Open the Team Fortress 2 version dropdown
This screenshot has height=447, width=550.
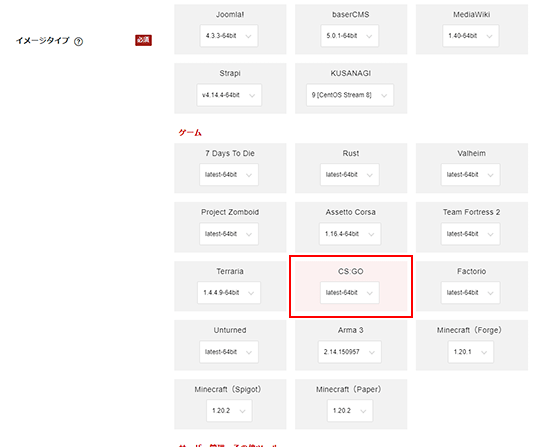pyautogui.click(x=470, y=234)
